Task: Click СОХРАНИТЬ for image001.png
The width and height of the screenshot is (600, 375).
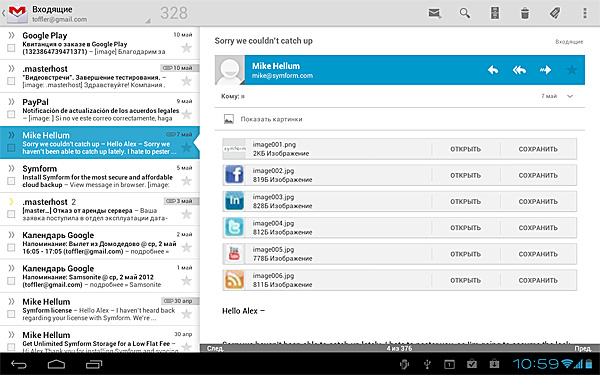Action: point(538,149)
